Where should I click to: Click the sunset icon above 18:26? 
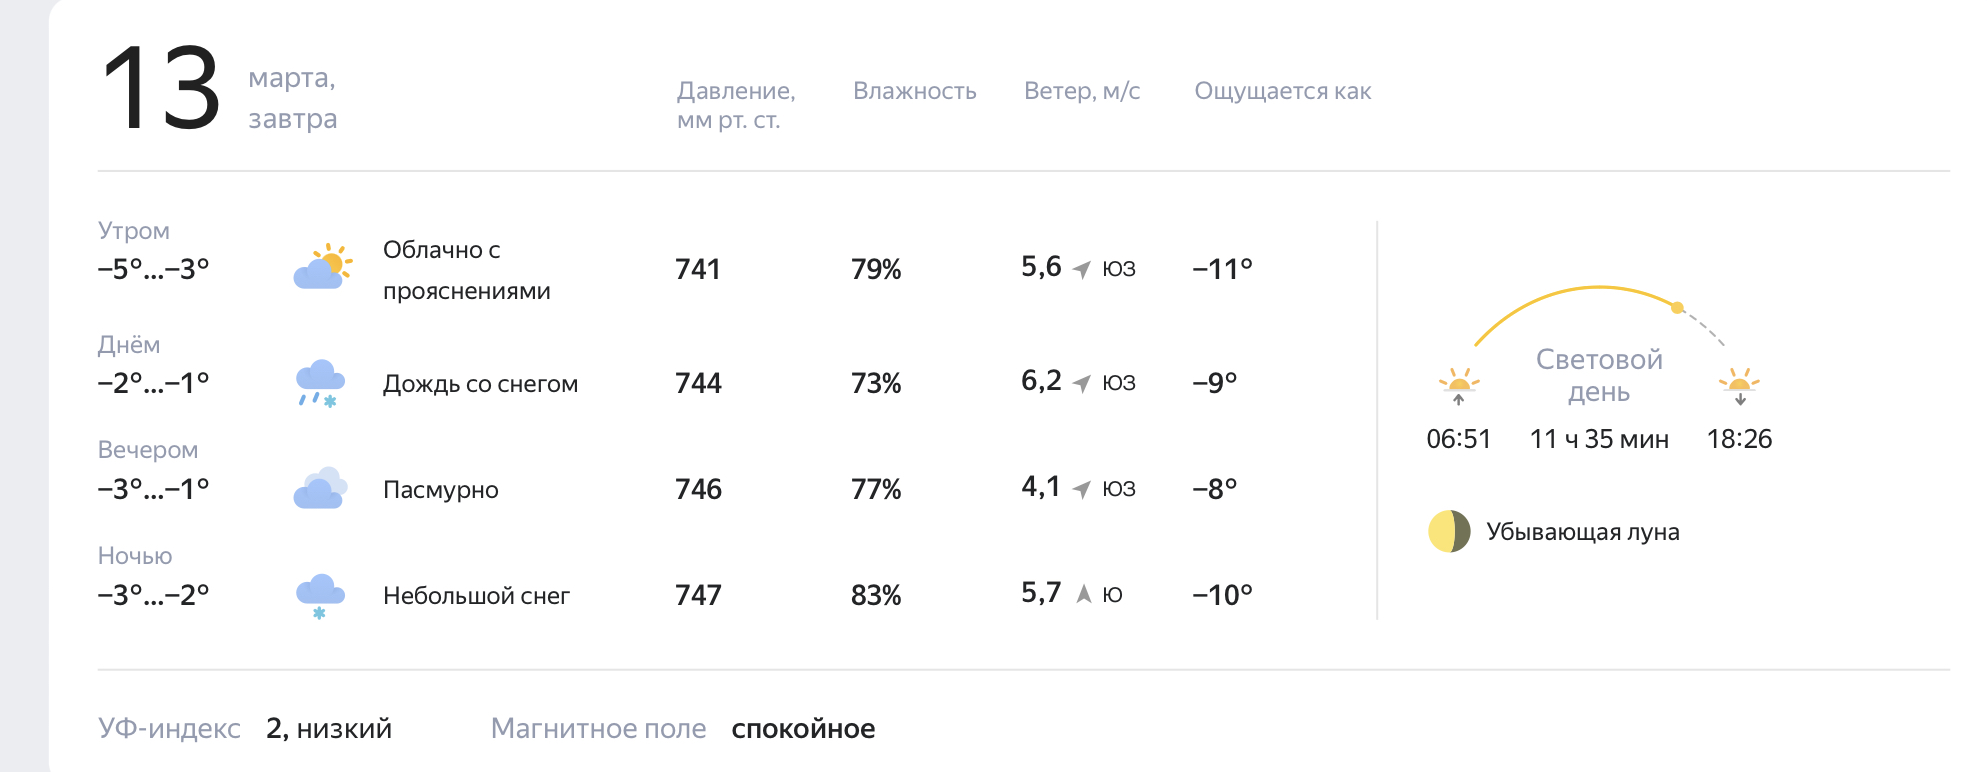click(x=1739, y=385)
